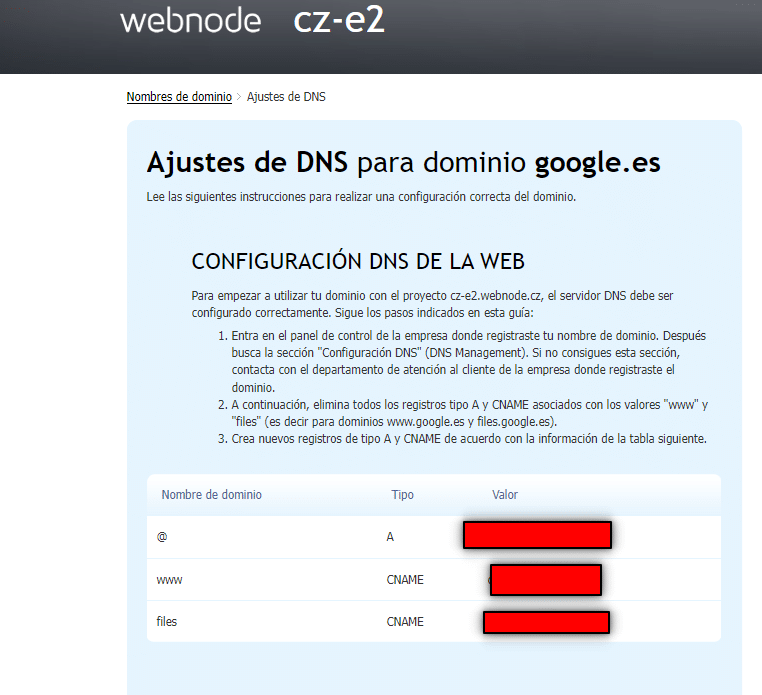The image size is (762, 695).
Task: Open the Nombres de dominio breadcrumb link
Action: 179,97
